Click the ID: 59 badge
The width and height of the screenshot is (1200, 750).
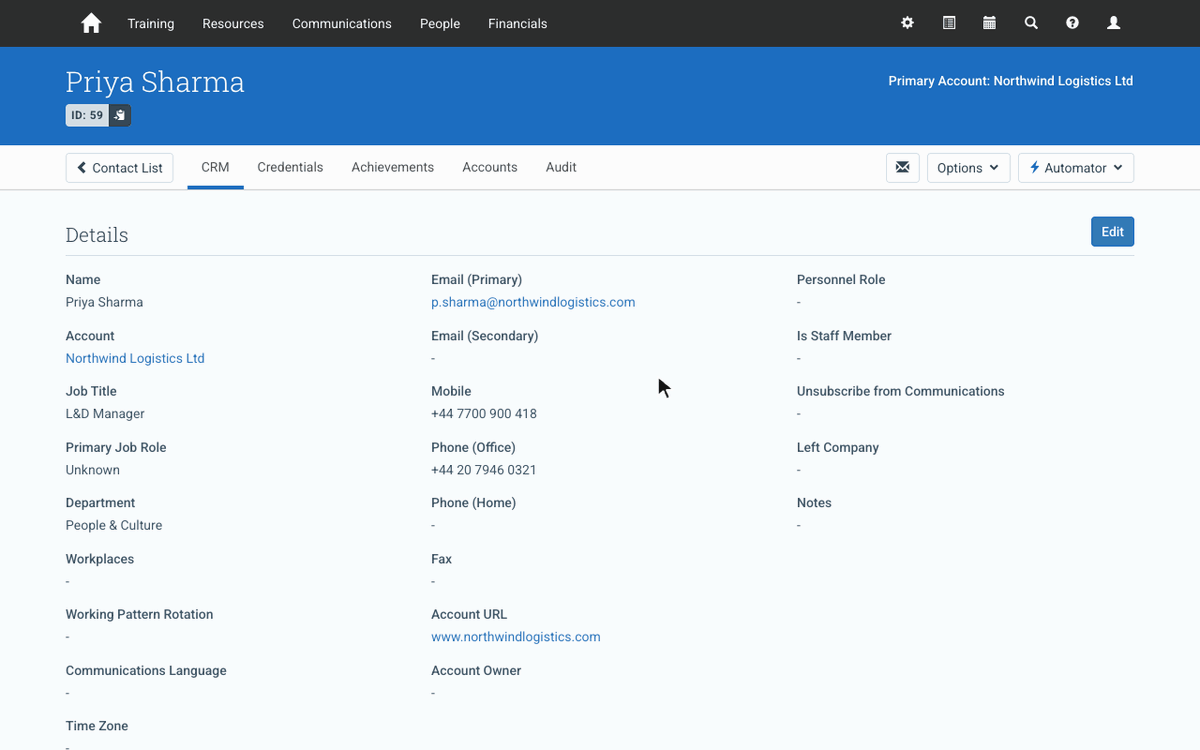click(x=87, y=115)
